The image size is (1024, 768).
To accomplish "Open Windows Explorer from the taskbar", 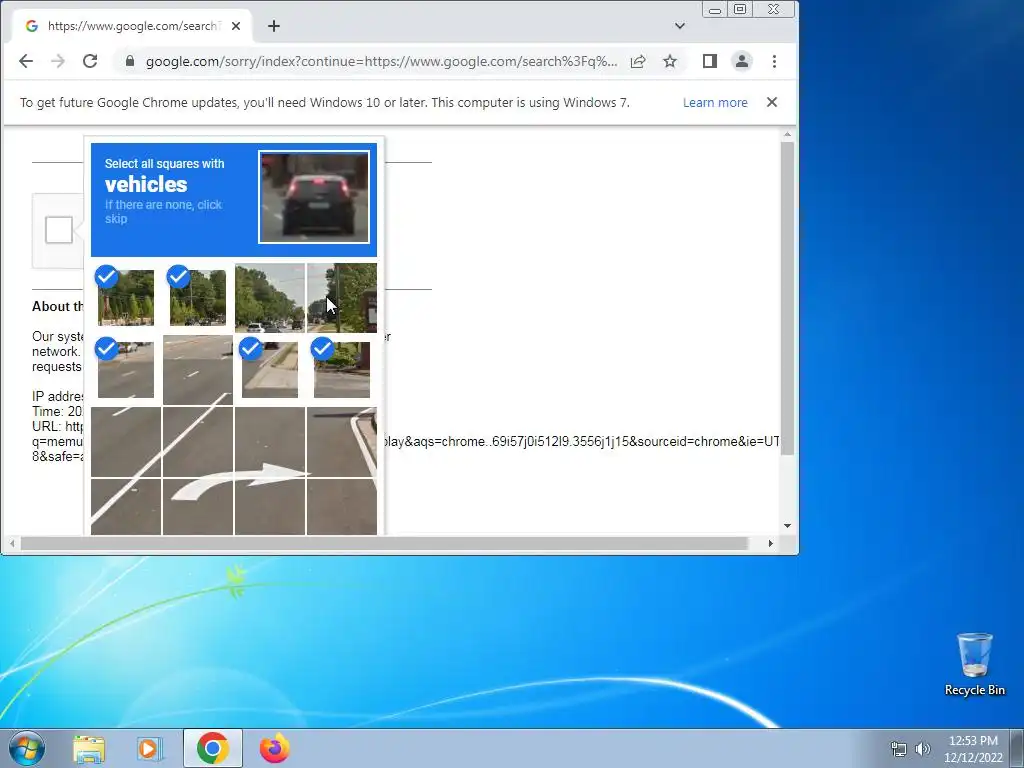I will (89, 749).
